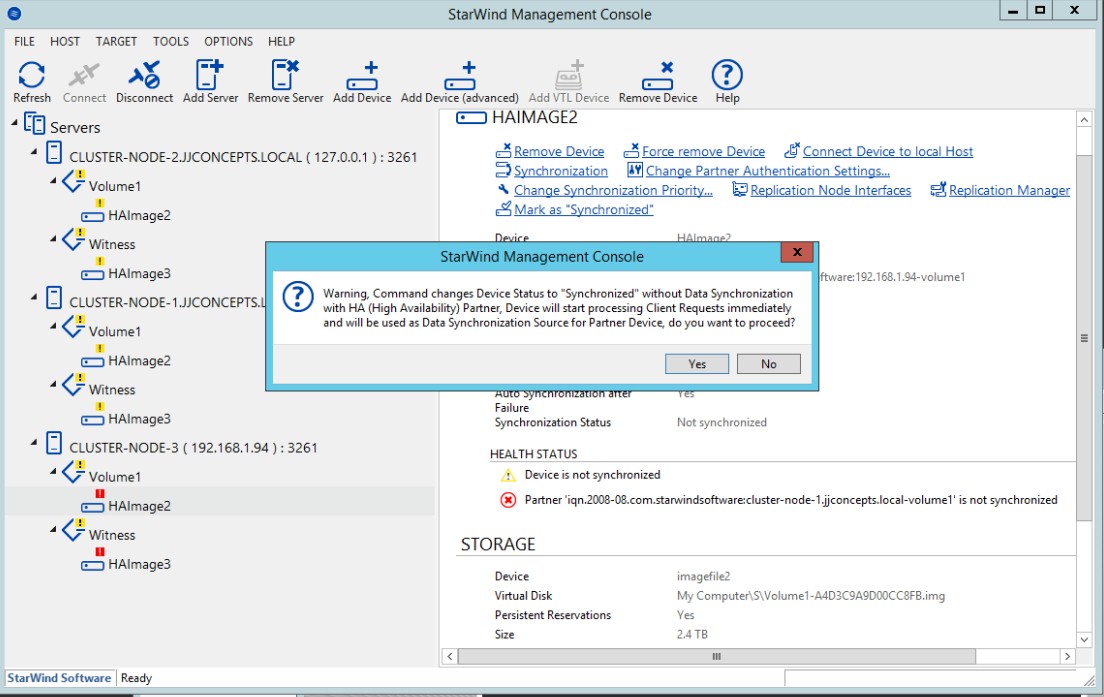Image resolution: width=1104 pixels, height=697 pixels.
Task: Select Witness under CLUSTER-NODE-1
Action: (112, 389)
